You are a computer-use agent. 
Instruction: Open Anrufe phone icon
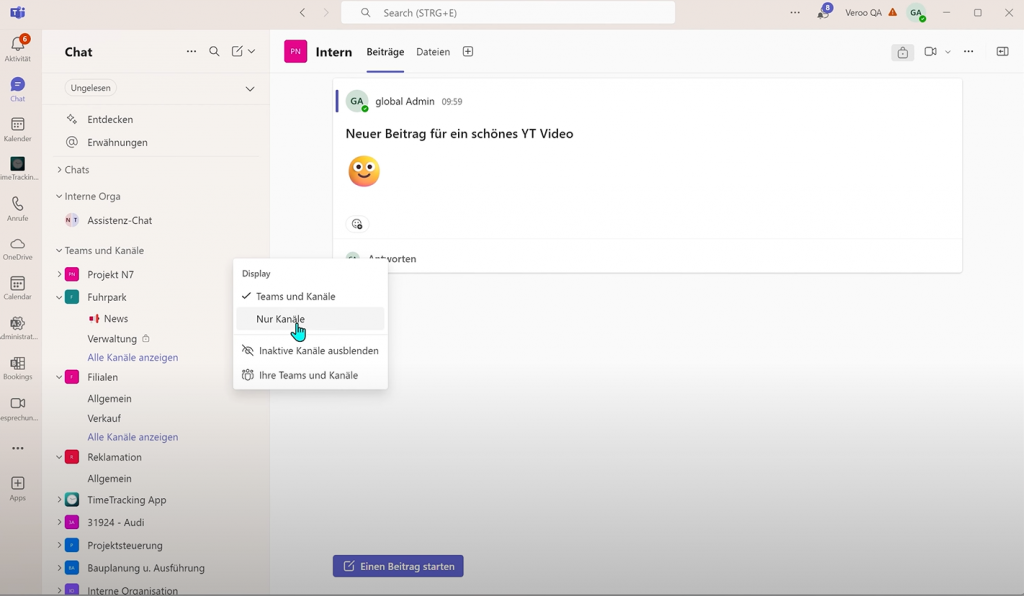click(x=18, y=208)
